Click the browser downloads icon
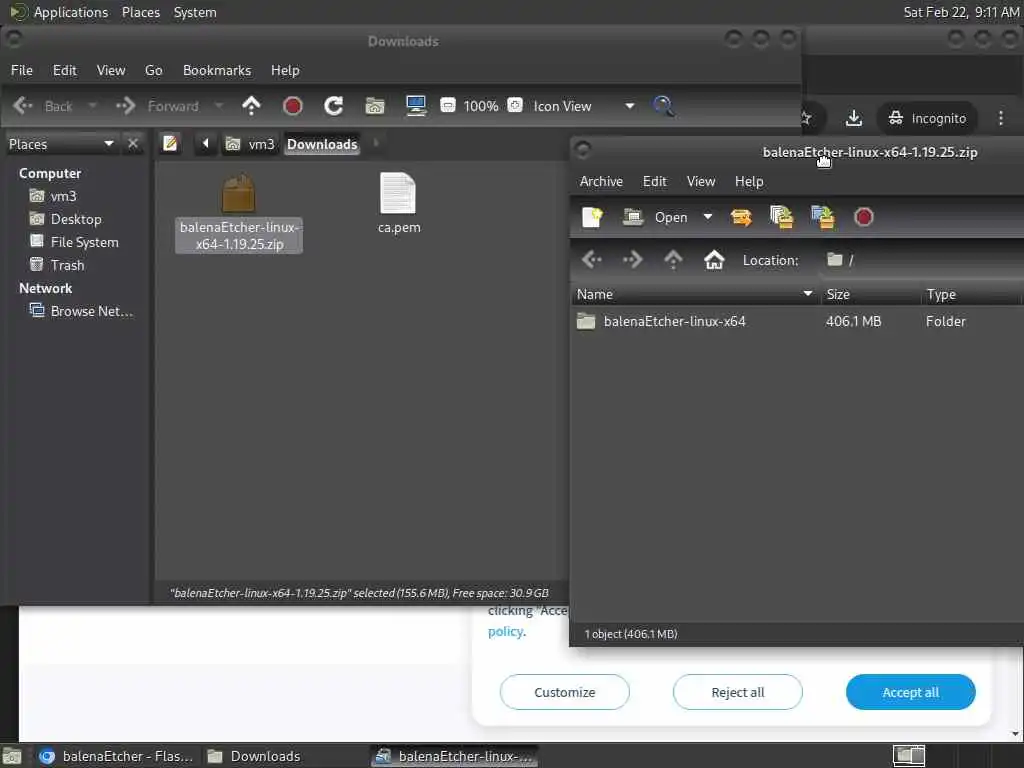This screenshot has height=768, width=1024. pos(854,118)
